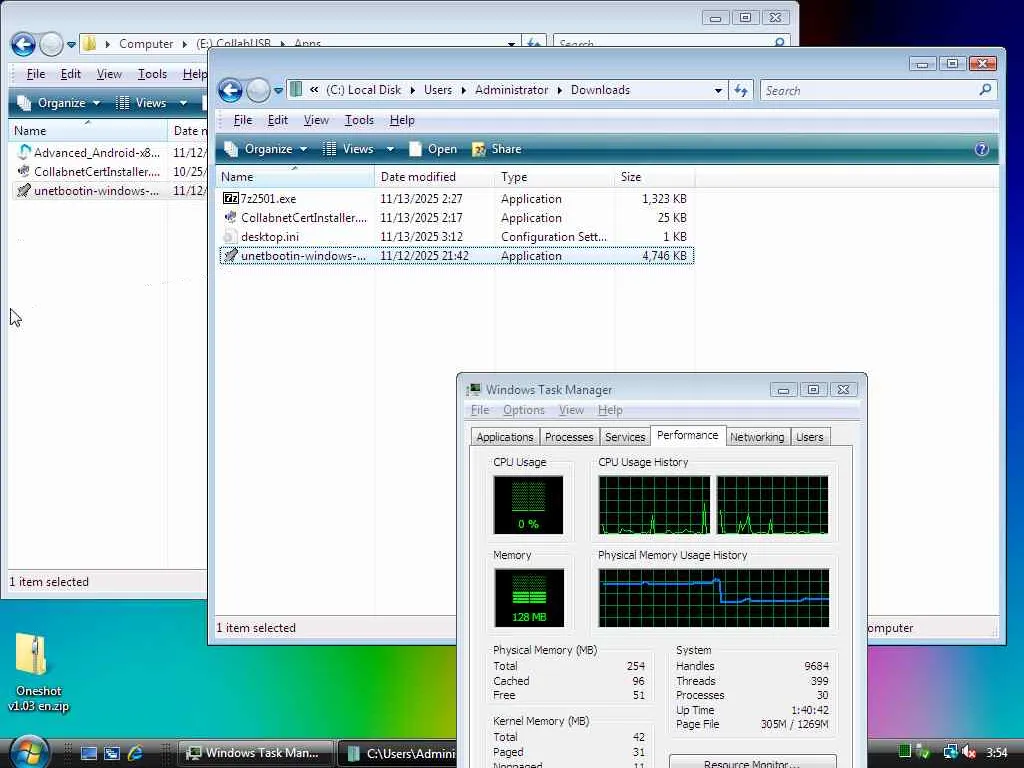Expand the hidden path chevron in address bar
Viewport: 1024px width, 768px height.
click(x=314, y=90)
